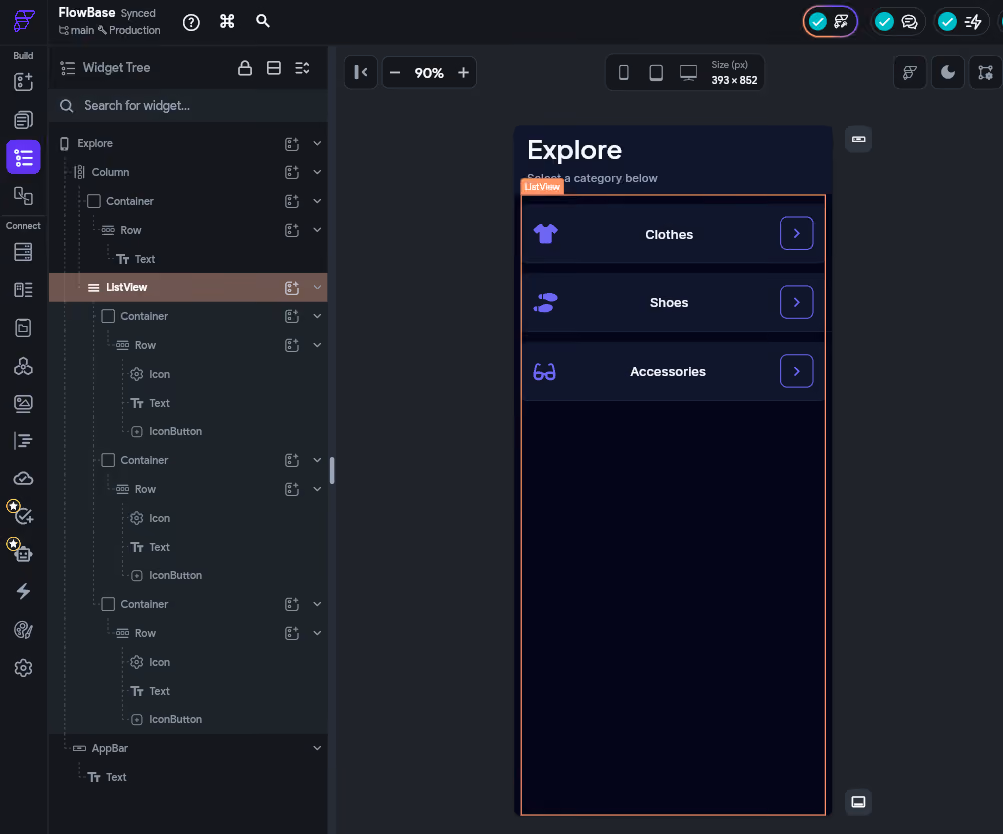Viewport: 1003px width, 834px height.
Task: Open Theme Settings palette icon
Action: 23,630
